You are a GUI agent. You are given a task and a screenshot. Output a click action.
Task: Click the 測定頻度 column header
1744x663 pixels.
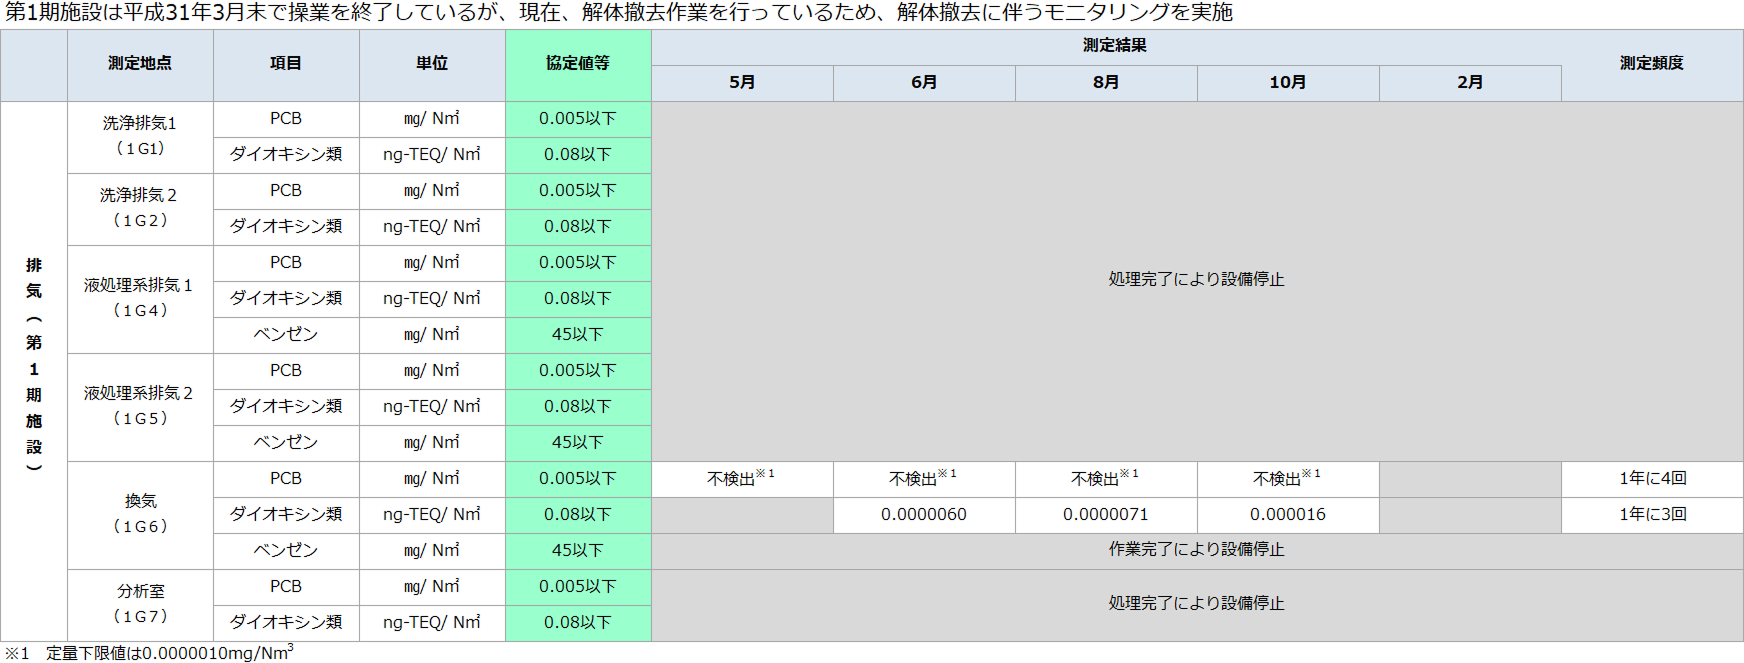click(1652, 64)
